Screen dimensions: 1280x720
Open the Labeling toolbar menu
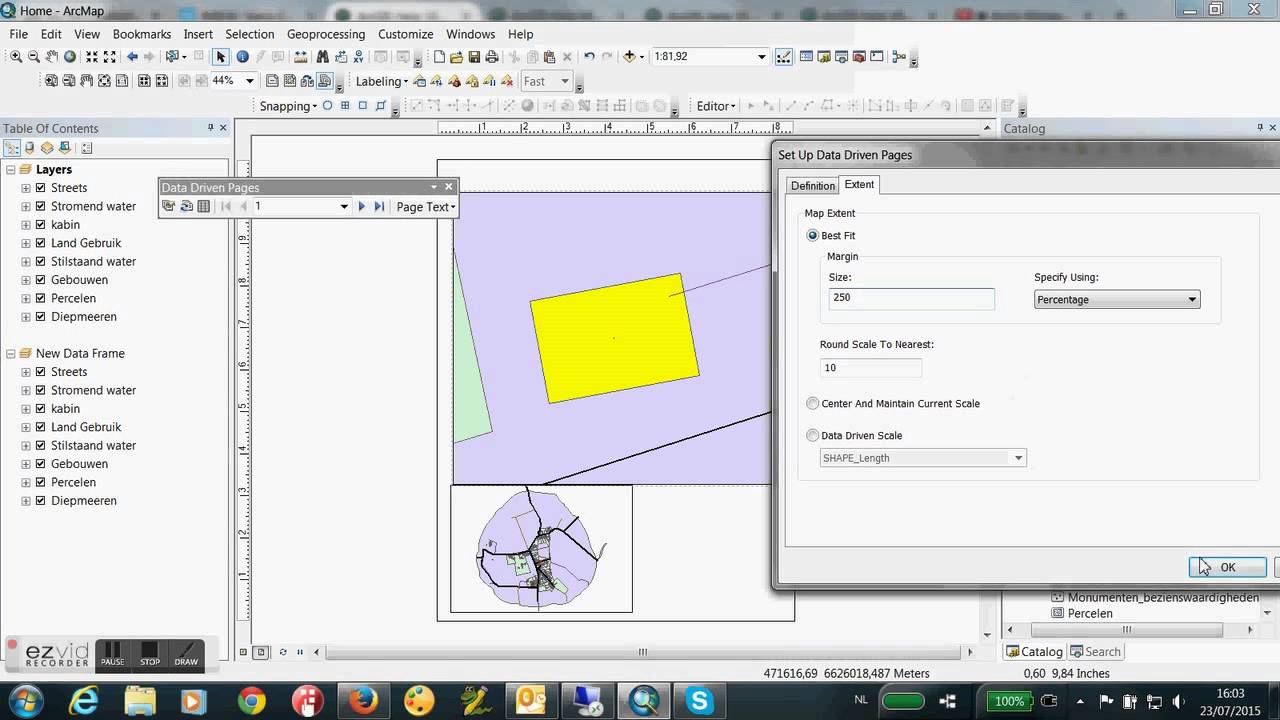tap(382, 82)
